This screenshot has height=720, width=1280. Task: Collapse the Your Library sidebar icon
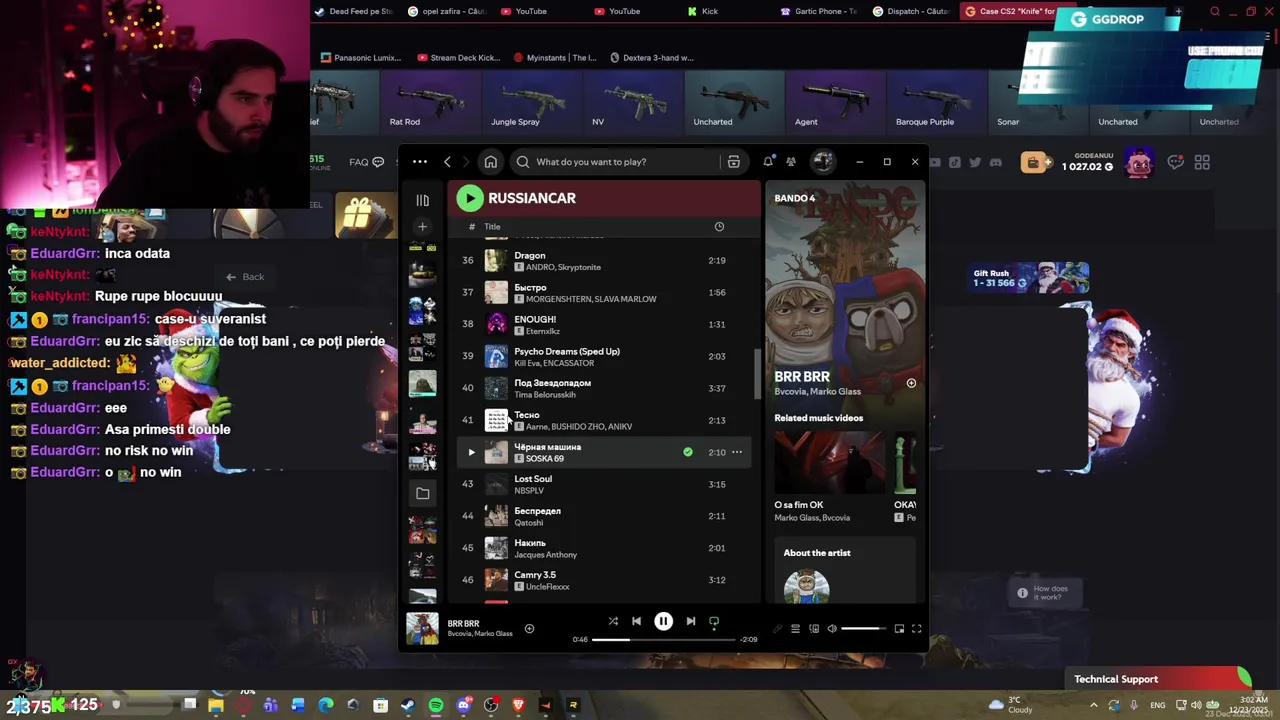click(x=422, y=200)
